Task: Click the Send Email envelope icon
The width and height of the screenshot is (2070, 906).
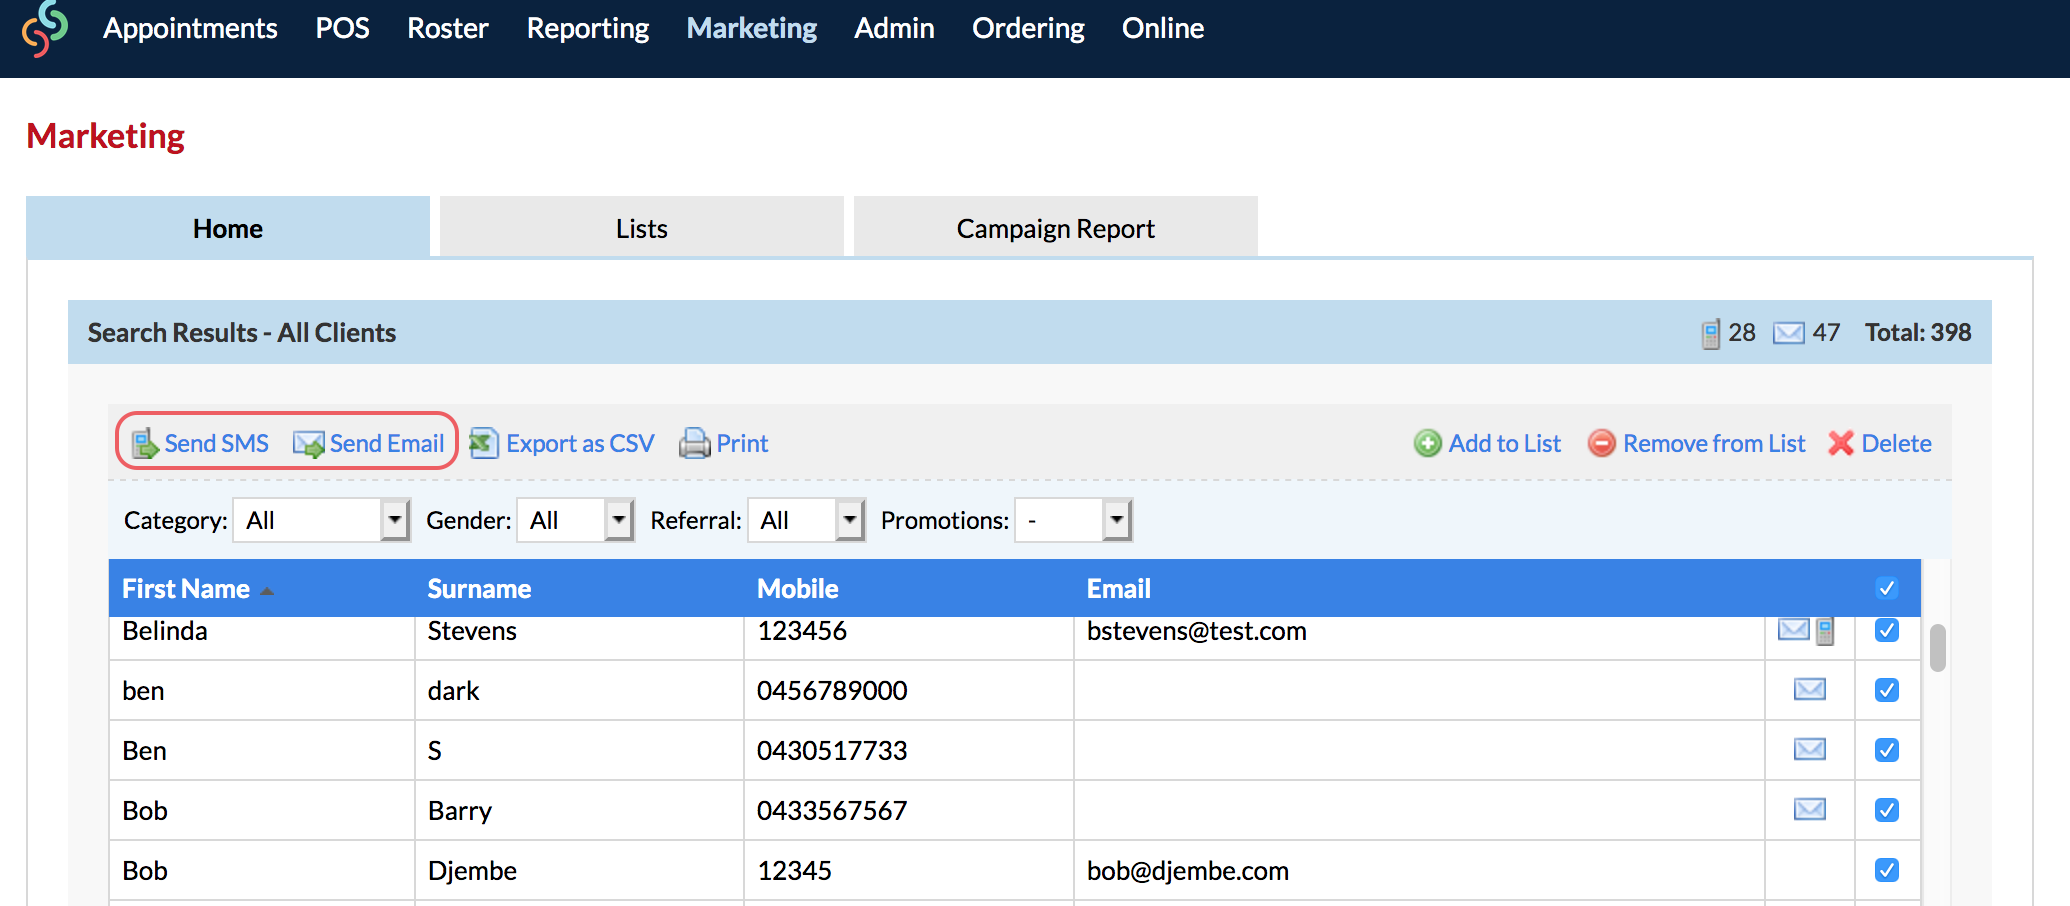Action: pos(308,443)
